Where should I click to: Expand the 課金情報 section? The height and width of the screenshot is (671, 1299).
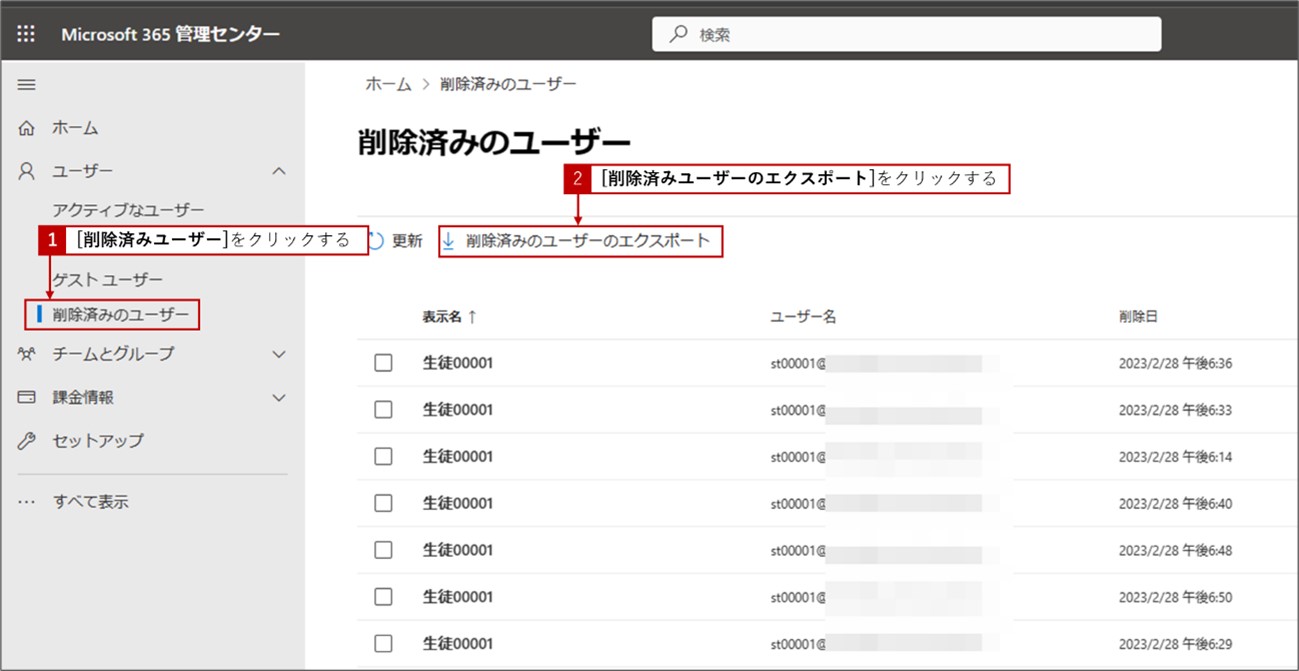tap(278, 396)
